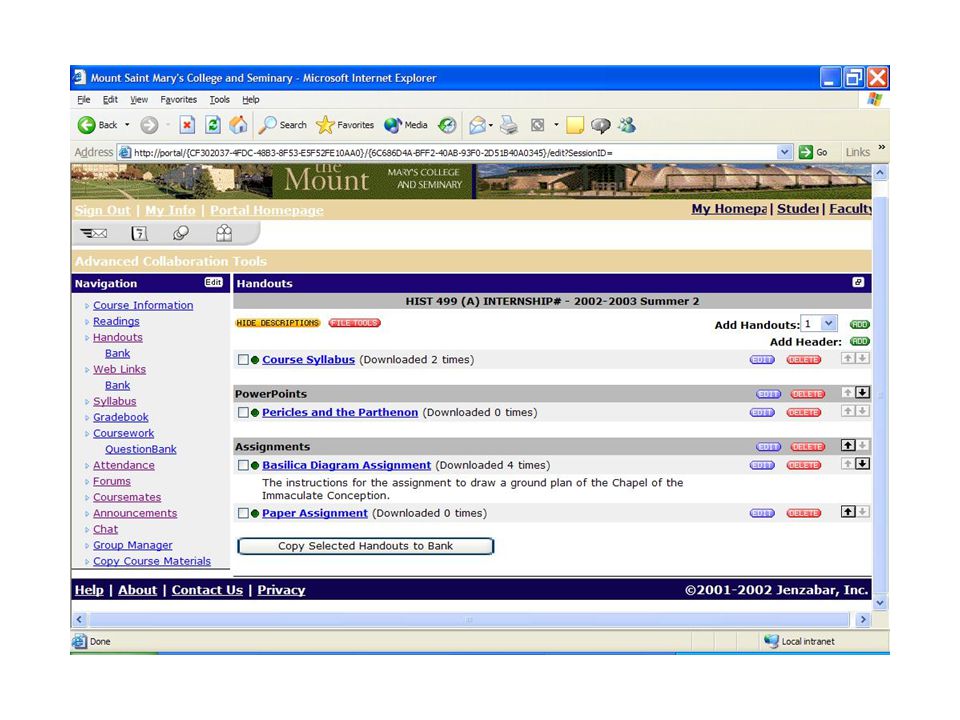Click the Contact Us footer link
Viewport: 960px width, 720px height.
(207, 590)
